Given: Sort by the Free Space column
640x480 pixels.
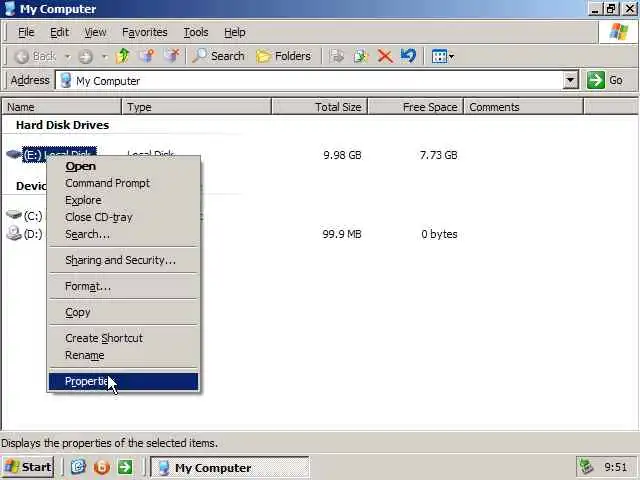Looking at the screenshot, I should pyautogui.click(x=416, y=107).
